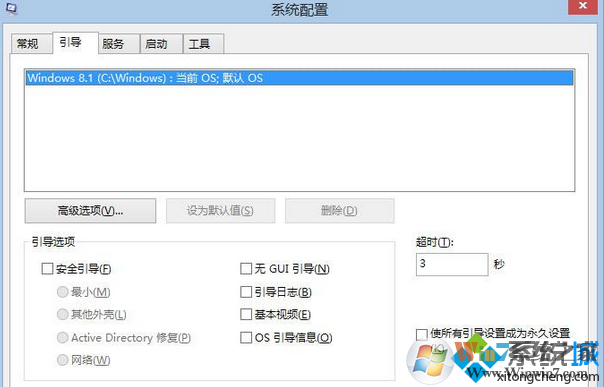The image size is (604, 387).
Task: Select the 最小(M) radio option
Action: click(x=62, y=292)
